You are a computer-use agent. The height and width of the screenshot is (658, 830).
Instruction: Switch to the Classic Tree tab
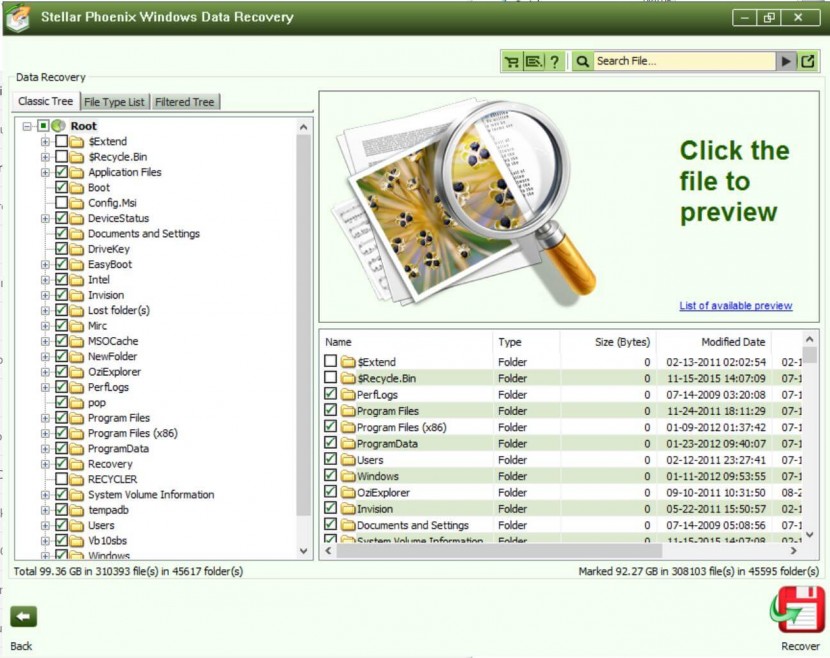46,101
